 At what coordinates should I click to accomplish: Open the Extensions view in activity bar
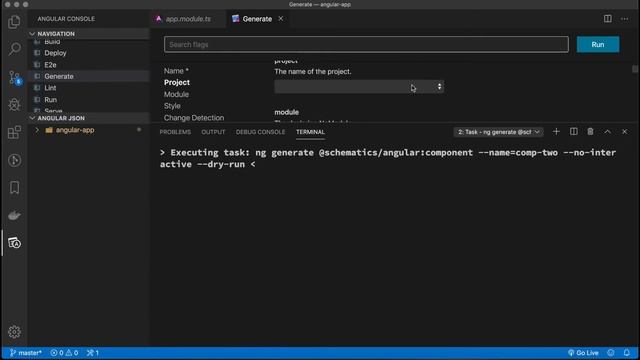click(x=14, y=132)
